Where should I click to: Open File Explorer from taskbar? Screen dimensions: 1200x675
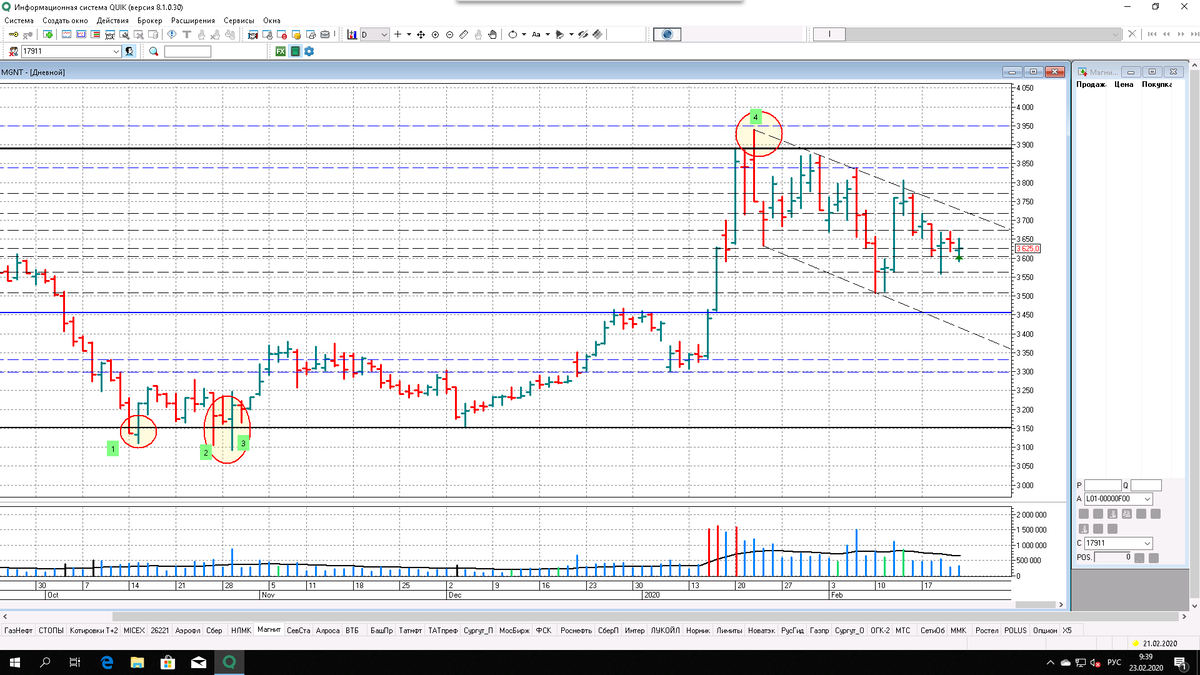(x=137, y=662)
